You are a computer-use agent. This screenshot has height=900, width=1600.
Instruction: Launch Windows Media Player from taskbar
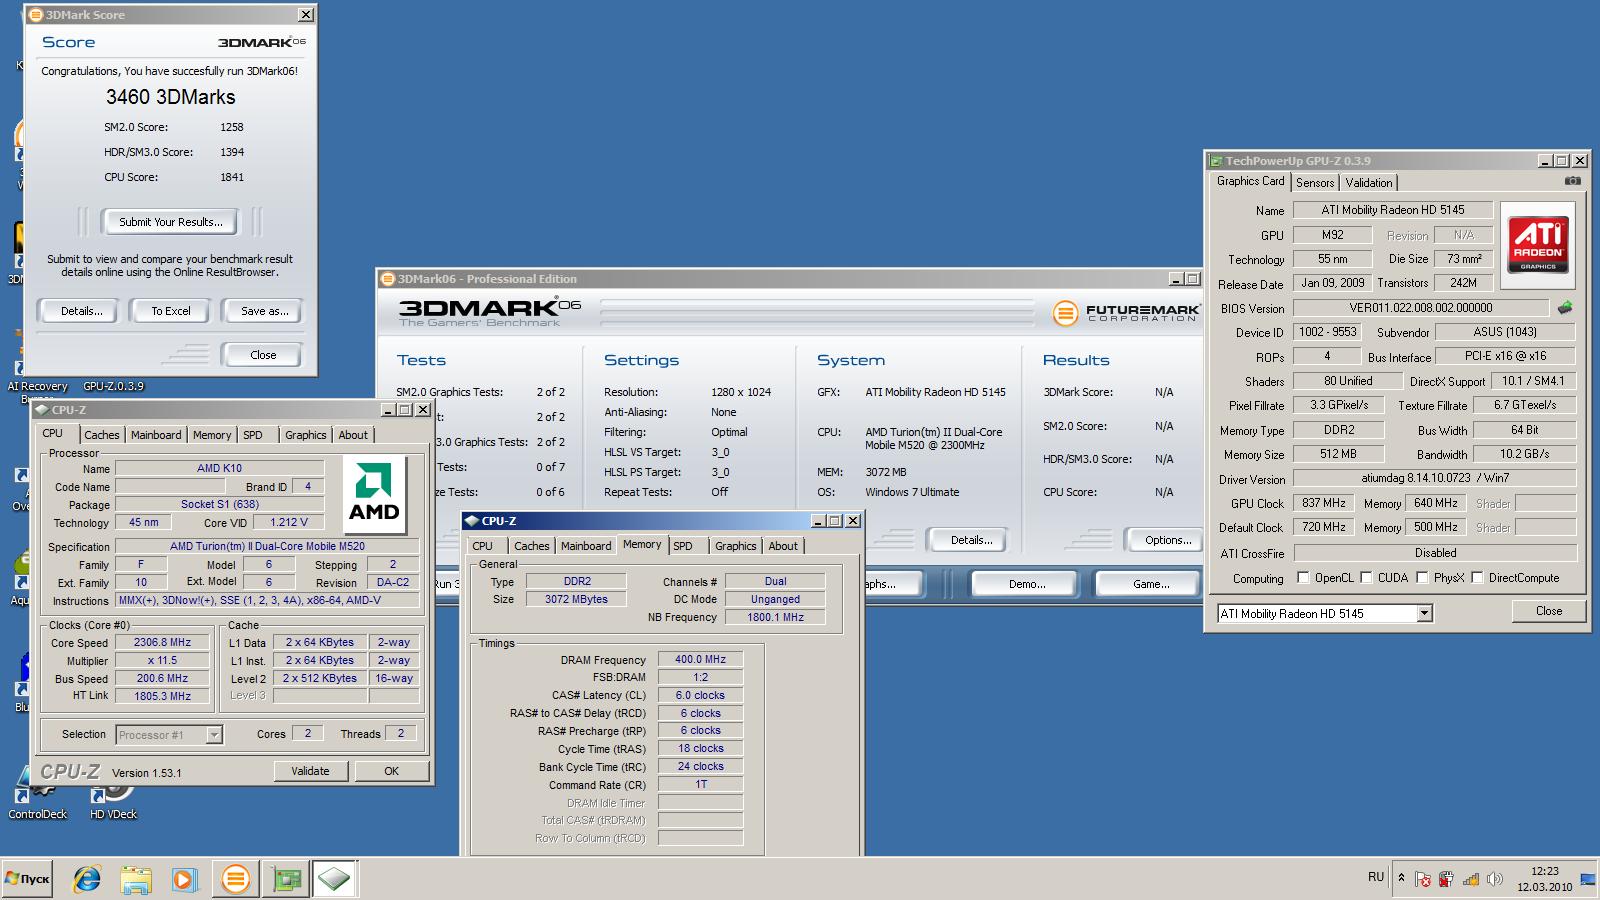pyautogui.click(x=184, y=879)
